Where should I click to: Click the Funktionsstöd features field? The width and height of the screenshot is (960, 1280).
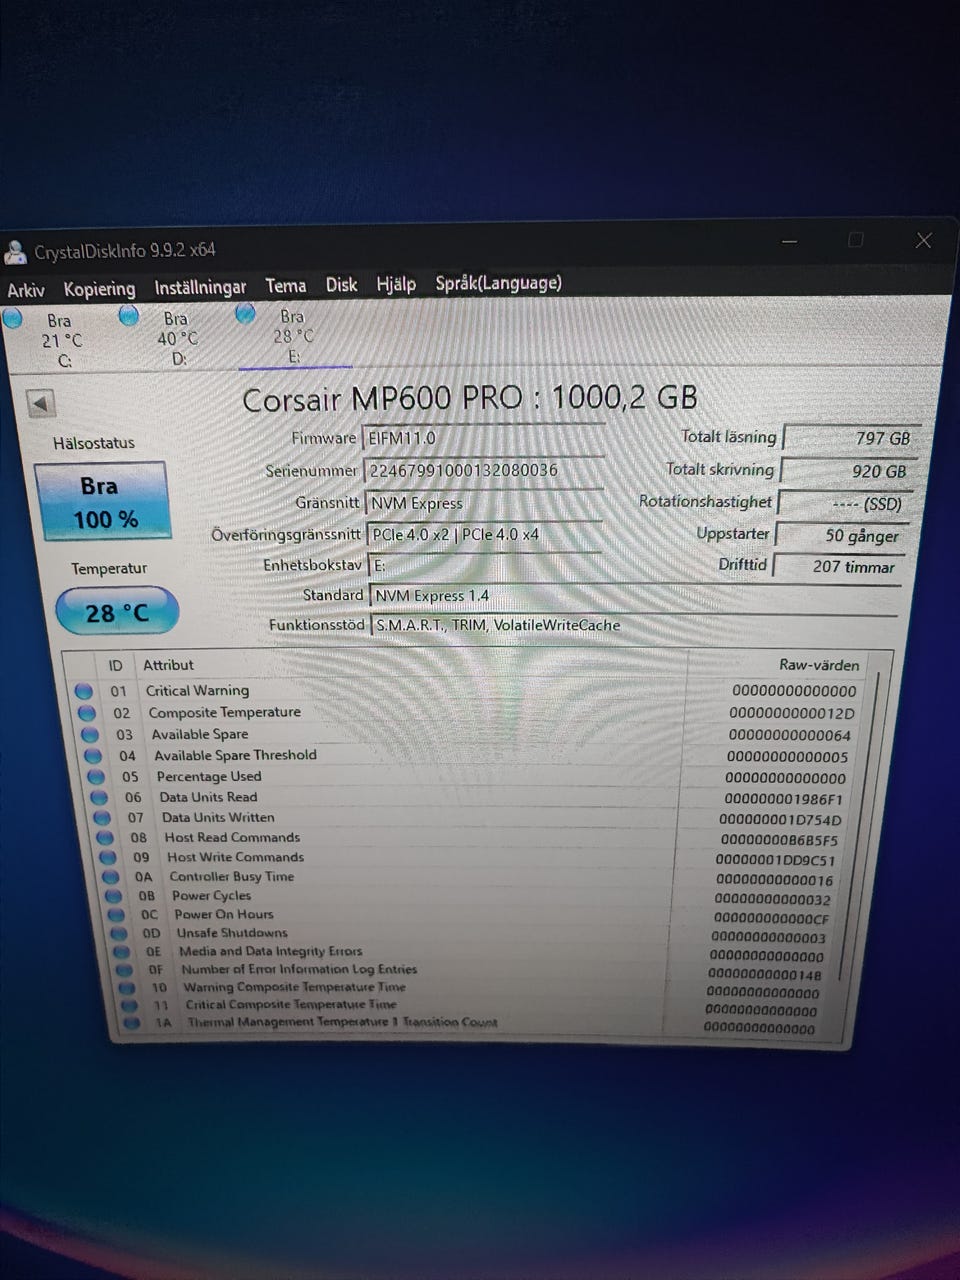point(636,626)
